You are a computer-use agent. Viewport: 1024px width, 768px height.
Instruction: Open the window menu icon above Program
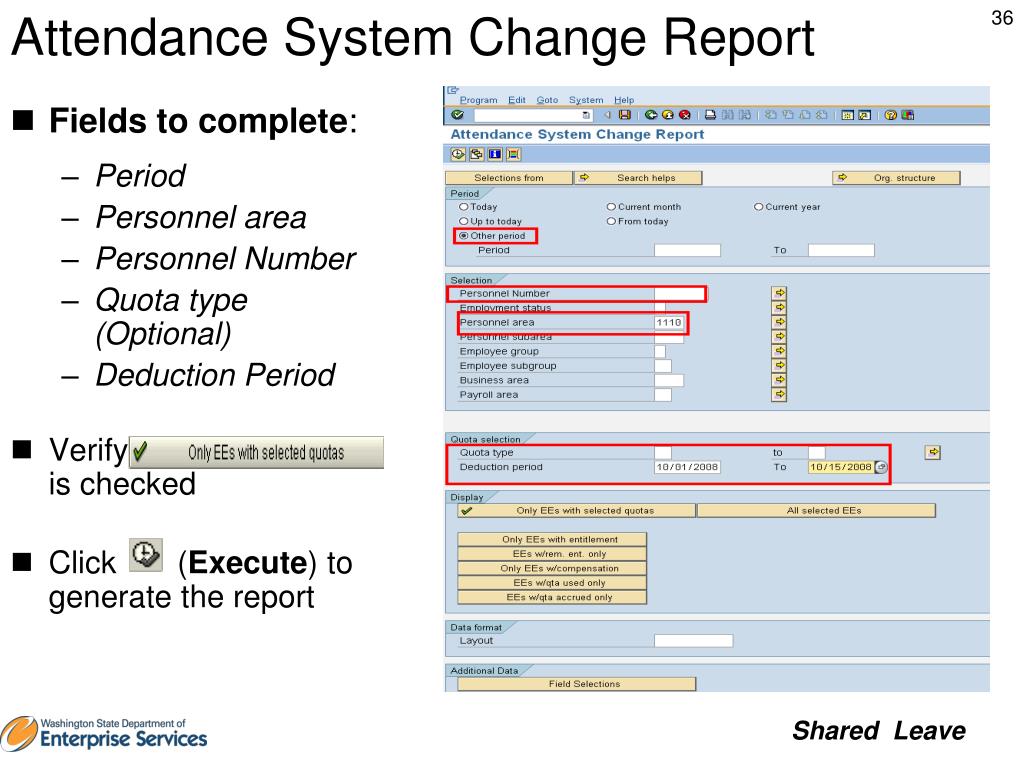point(453,90)
